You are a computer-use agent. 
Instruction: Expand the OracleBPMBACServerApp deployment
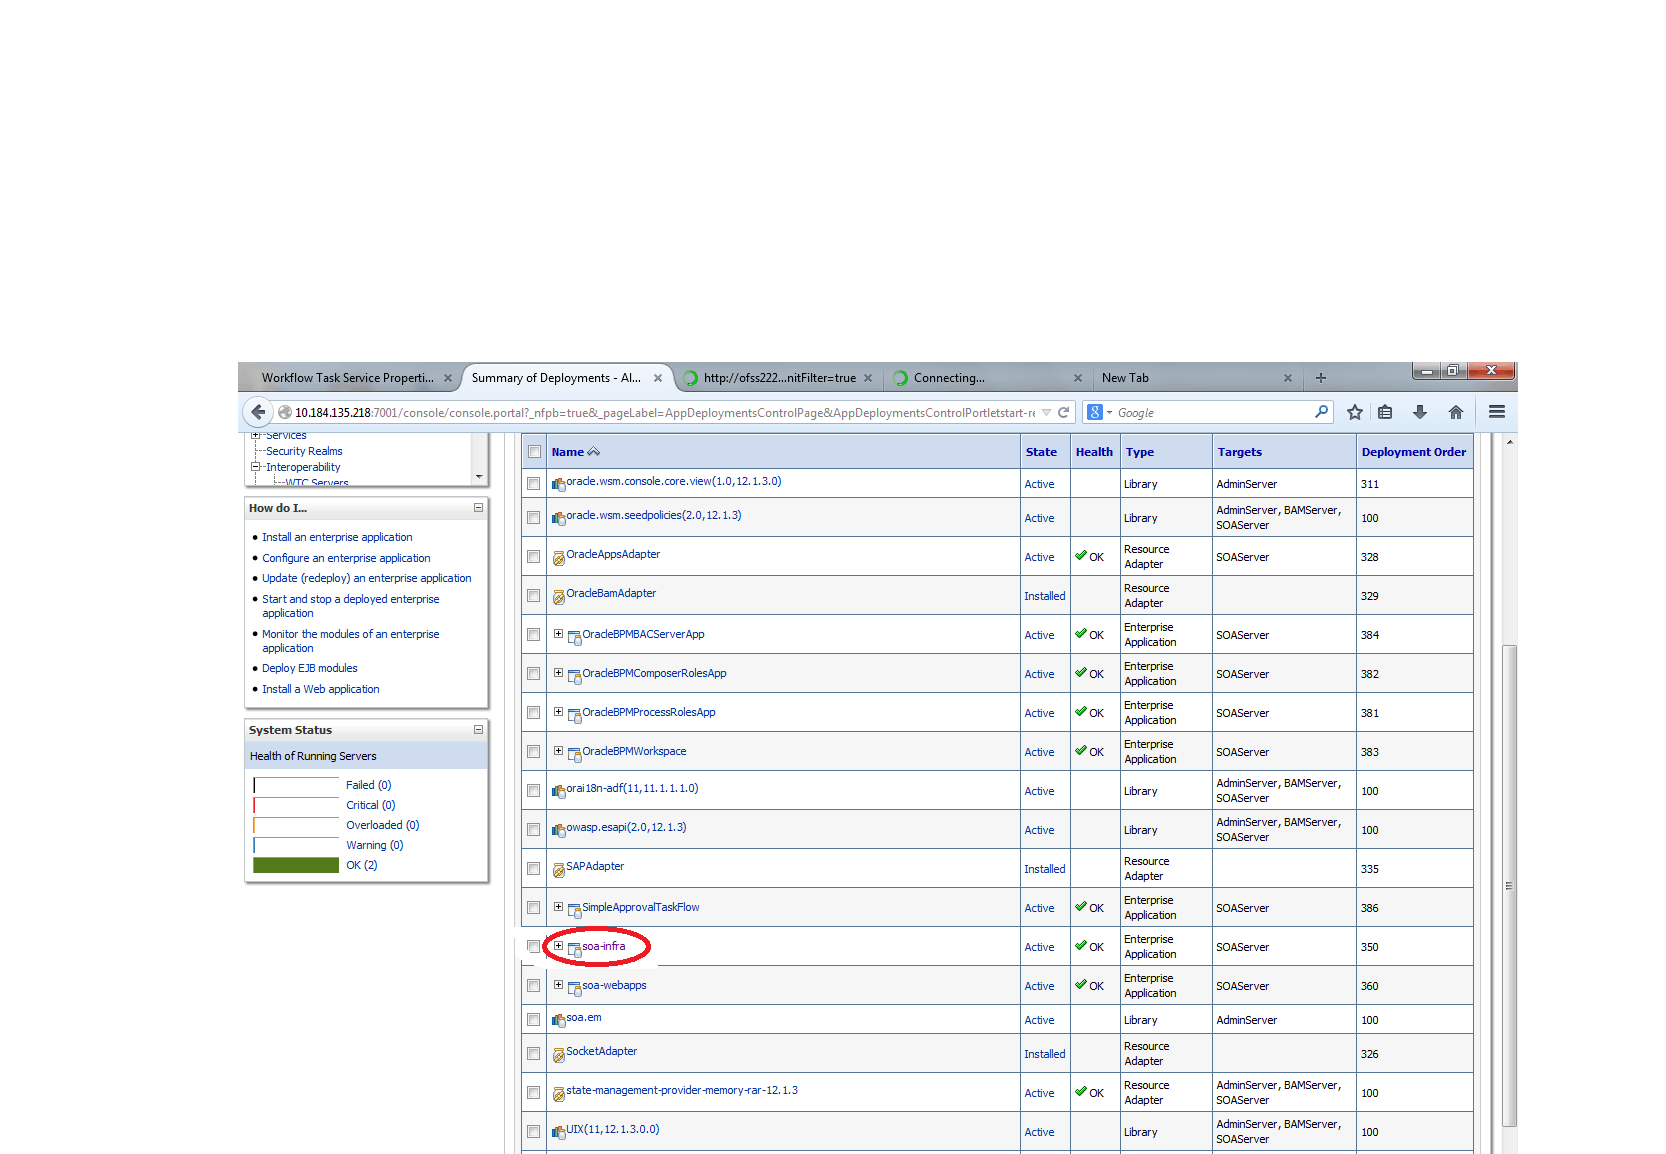[x=558, y=633]
